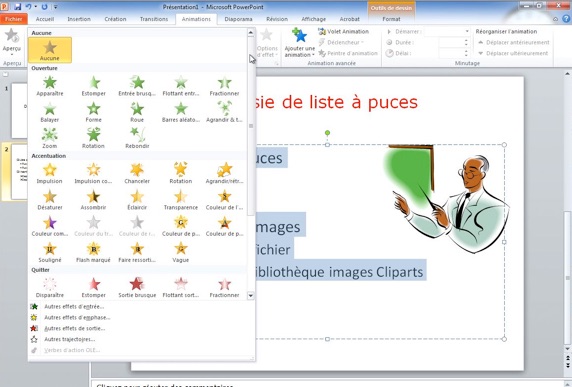Viewport: 572px width, 387px height.
Task: Click the Aperçu preview button
Action: point(12,42)
